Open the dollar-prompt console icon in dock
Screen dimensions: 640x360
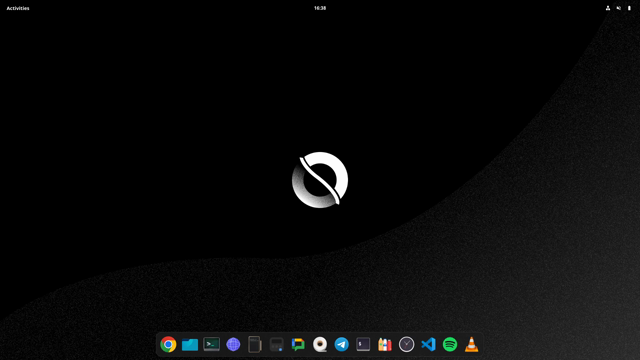click(x=363, y=344)
